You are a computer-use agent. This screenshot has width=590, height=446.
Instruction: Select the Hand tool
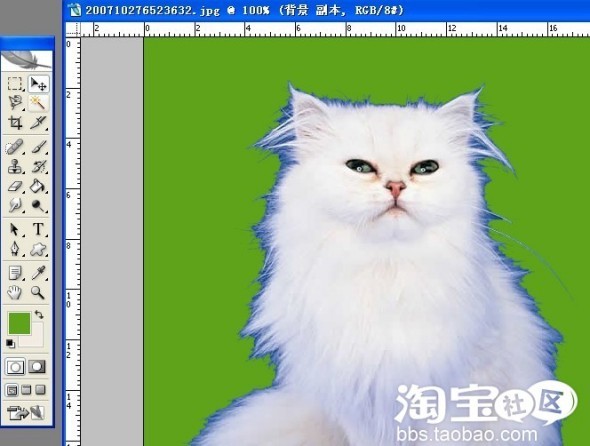tap(15, 292)
